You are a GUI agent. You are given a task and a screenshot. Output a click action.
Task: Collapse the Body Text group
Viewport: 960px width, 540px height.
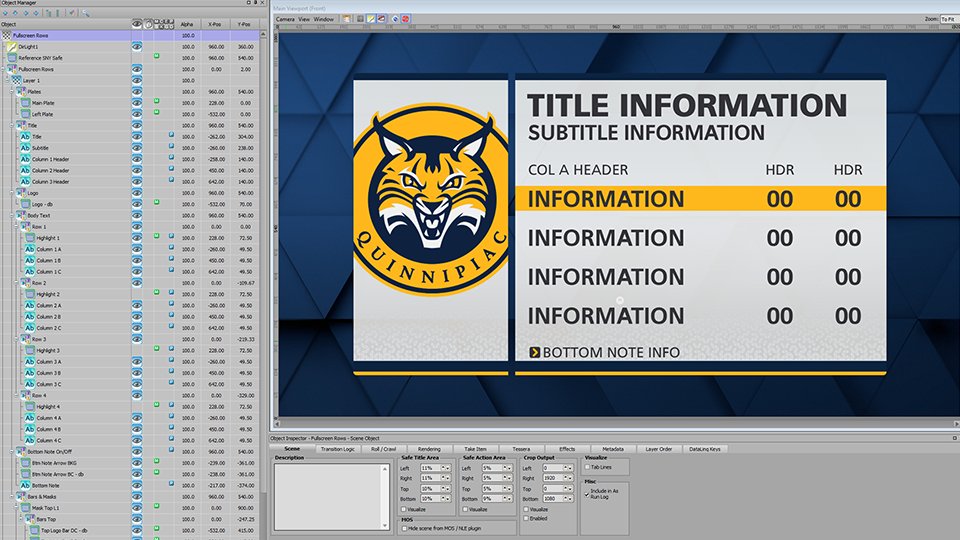12,216
